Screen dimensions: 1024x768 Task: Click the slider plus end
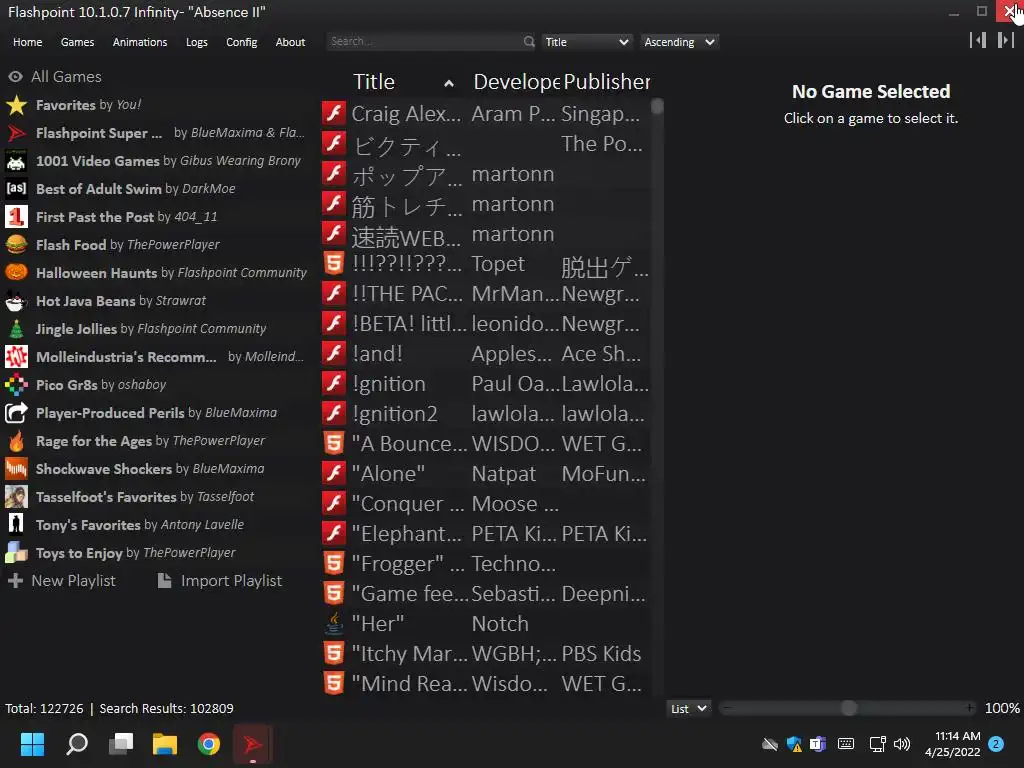pos(970,708)
